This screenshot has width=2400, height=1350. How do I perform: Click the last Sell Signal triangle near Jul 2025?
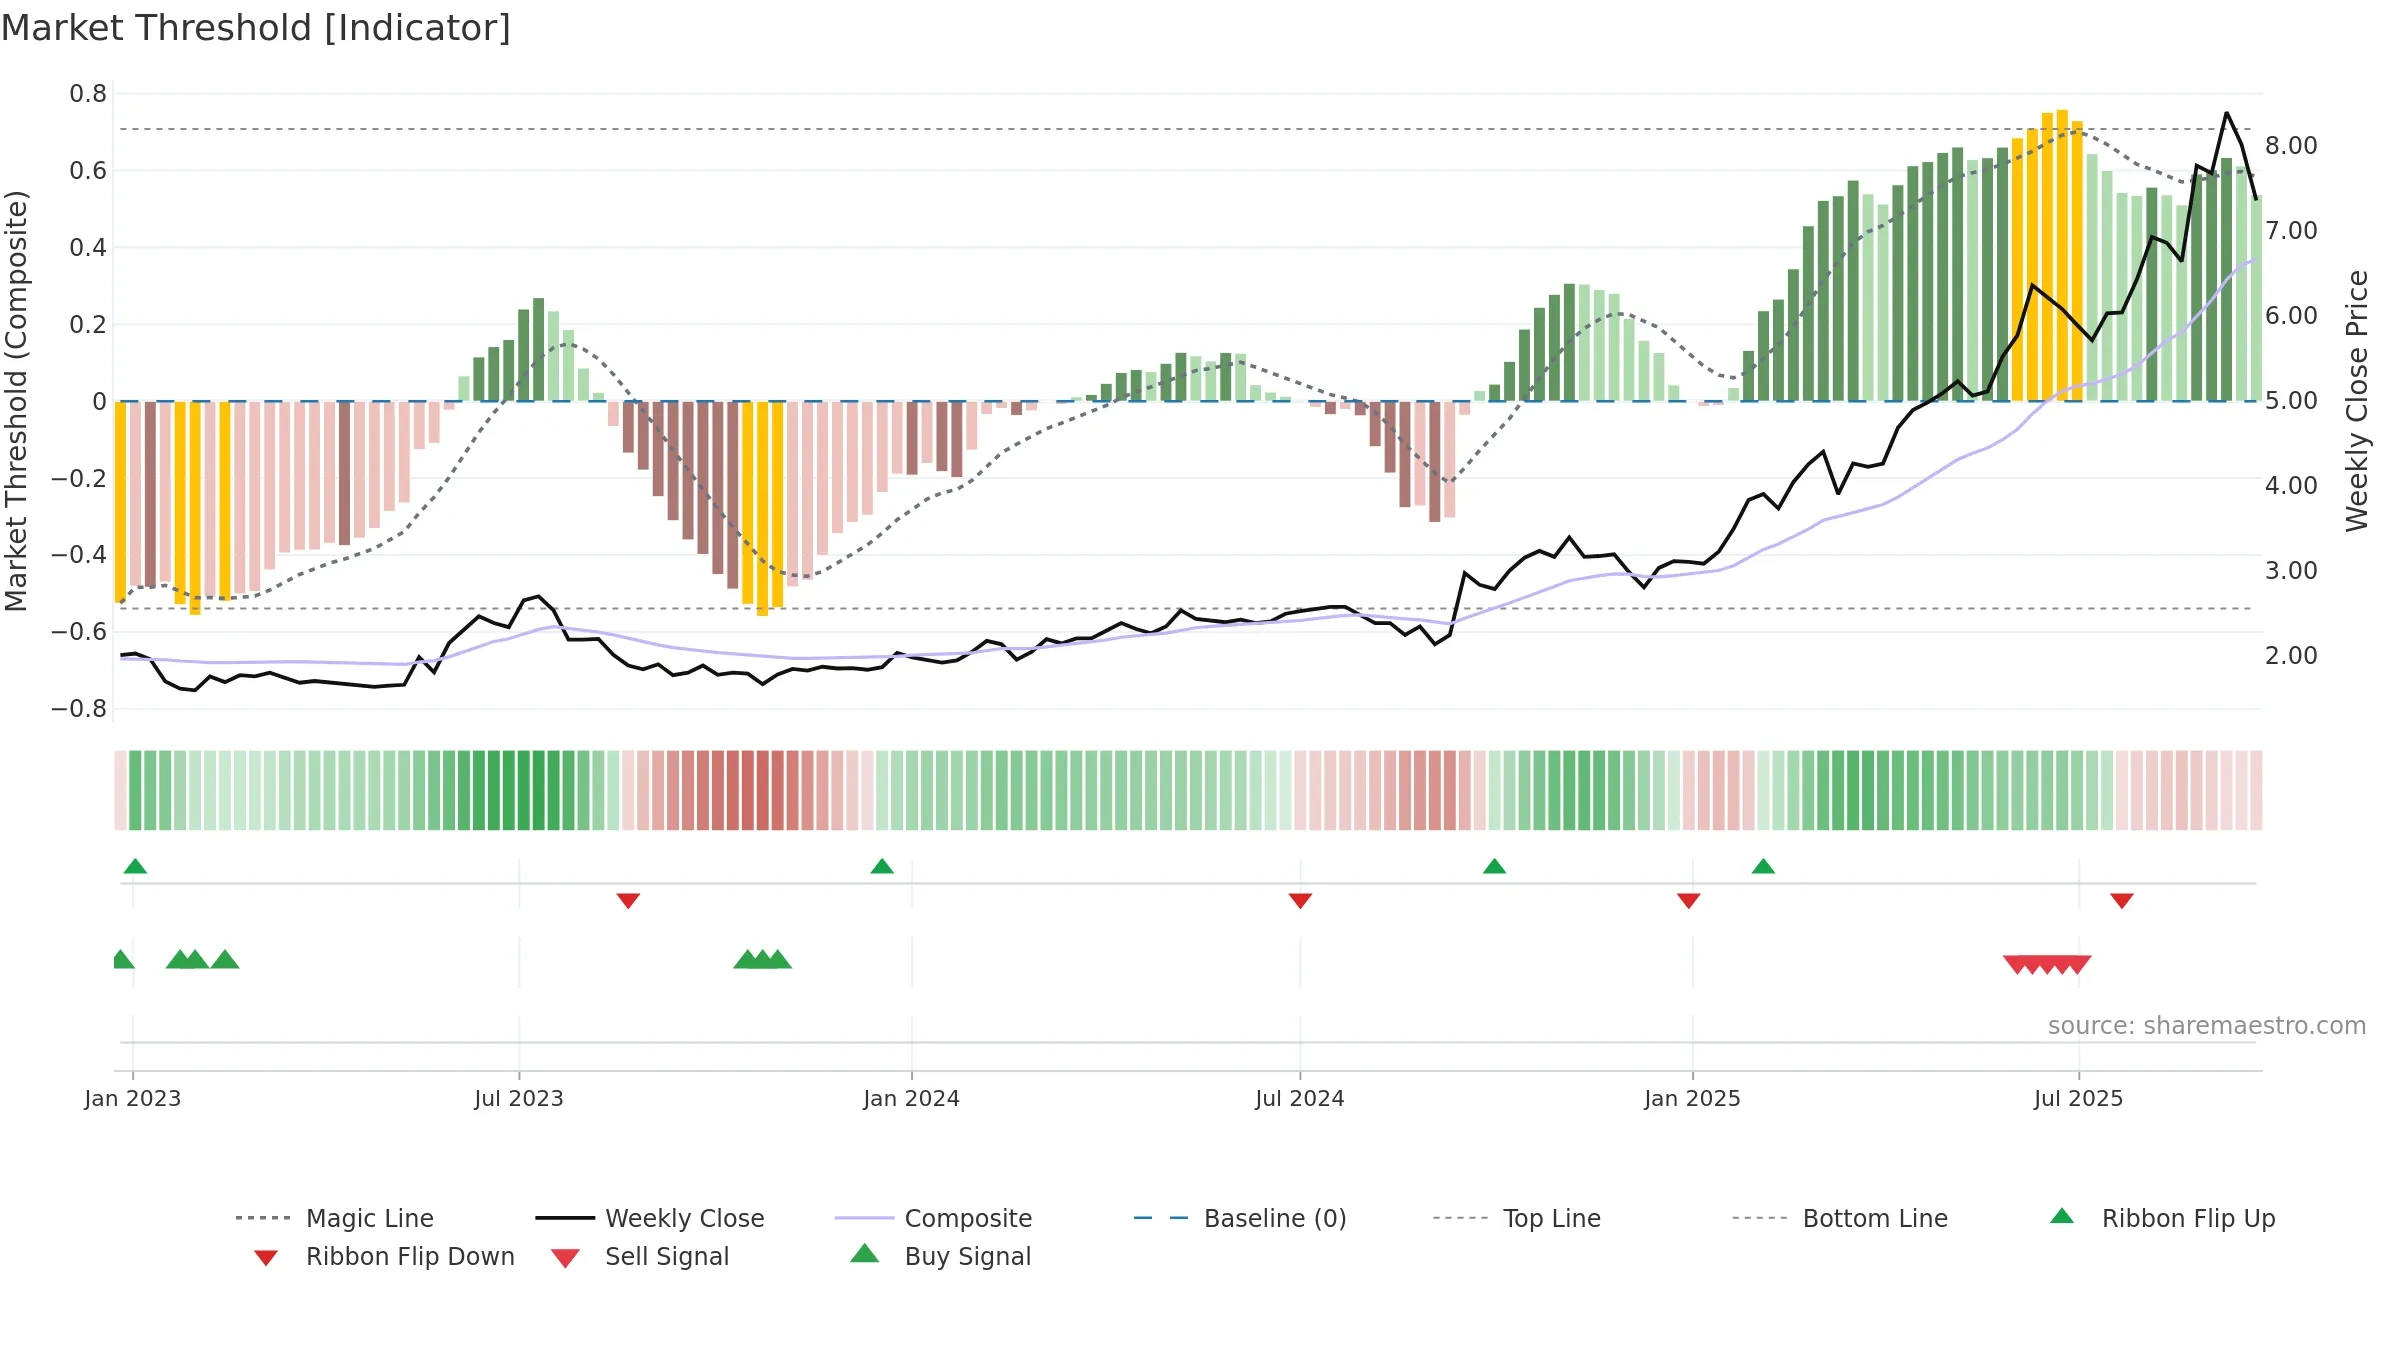point(2078,965)
